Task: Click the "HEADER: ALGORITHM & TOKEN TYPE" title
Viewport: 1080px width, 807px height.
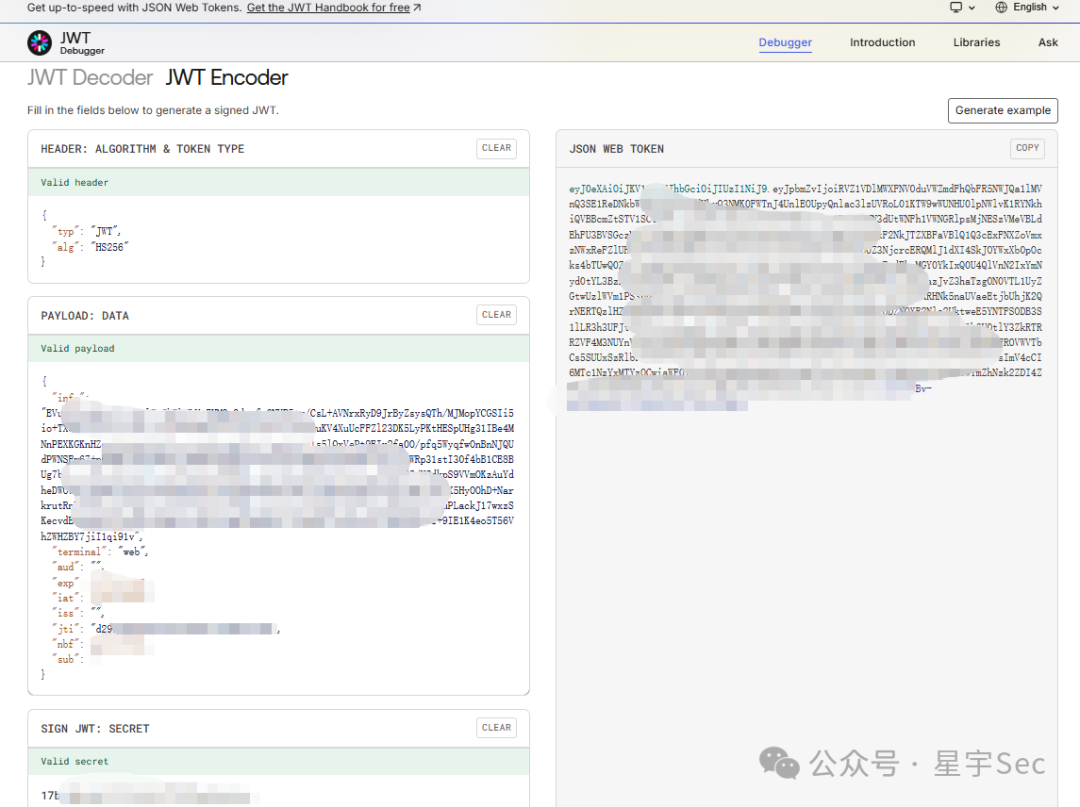Action: point(142,149)
